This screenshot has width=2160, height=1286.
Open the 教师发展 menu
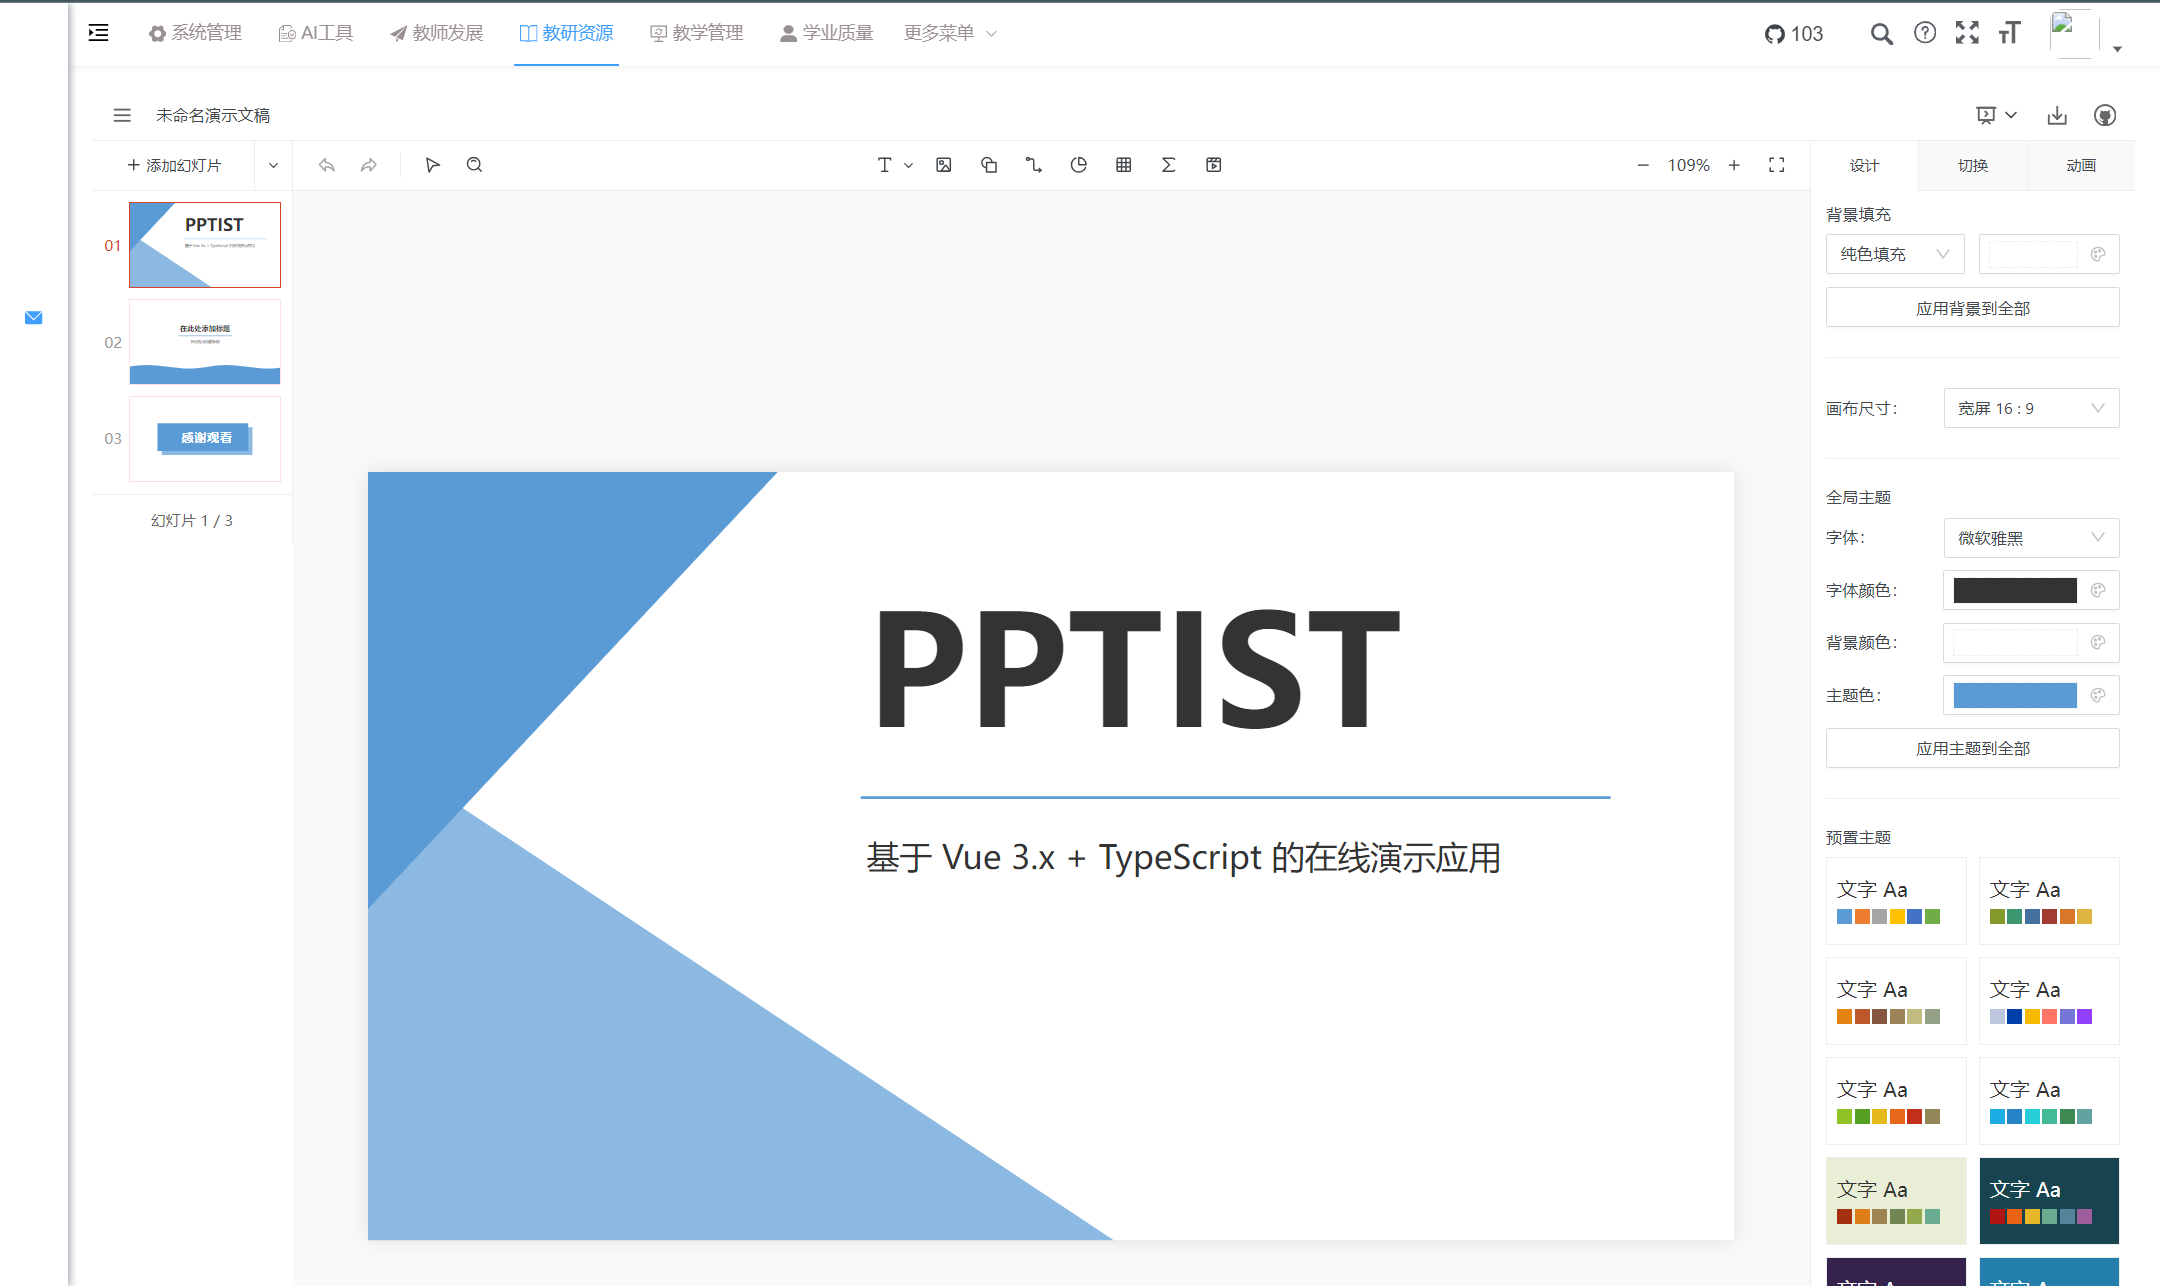pos(436,33)
